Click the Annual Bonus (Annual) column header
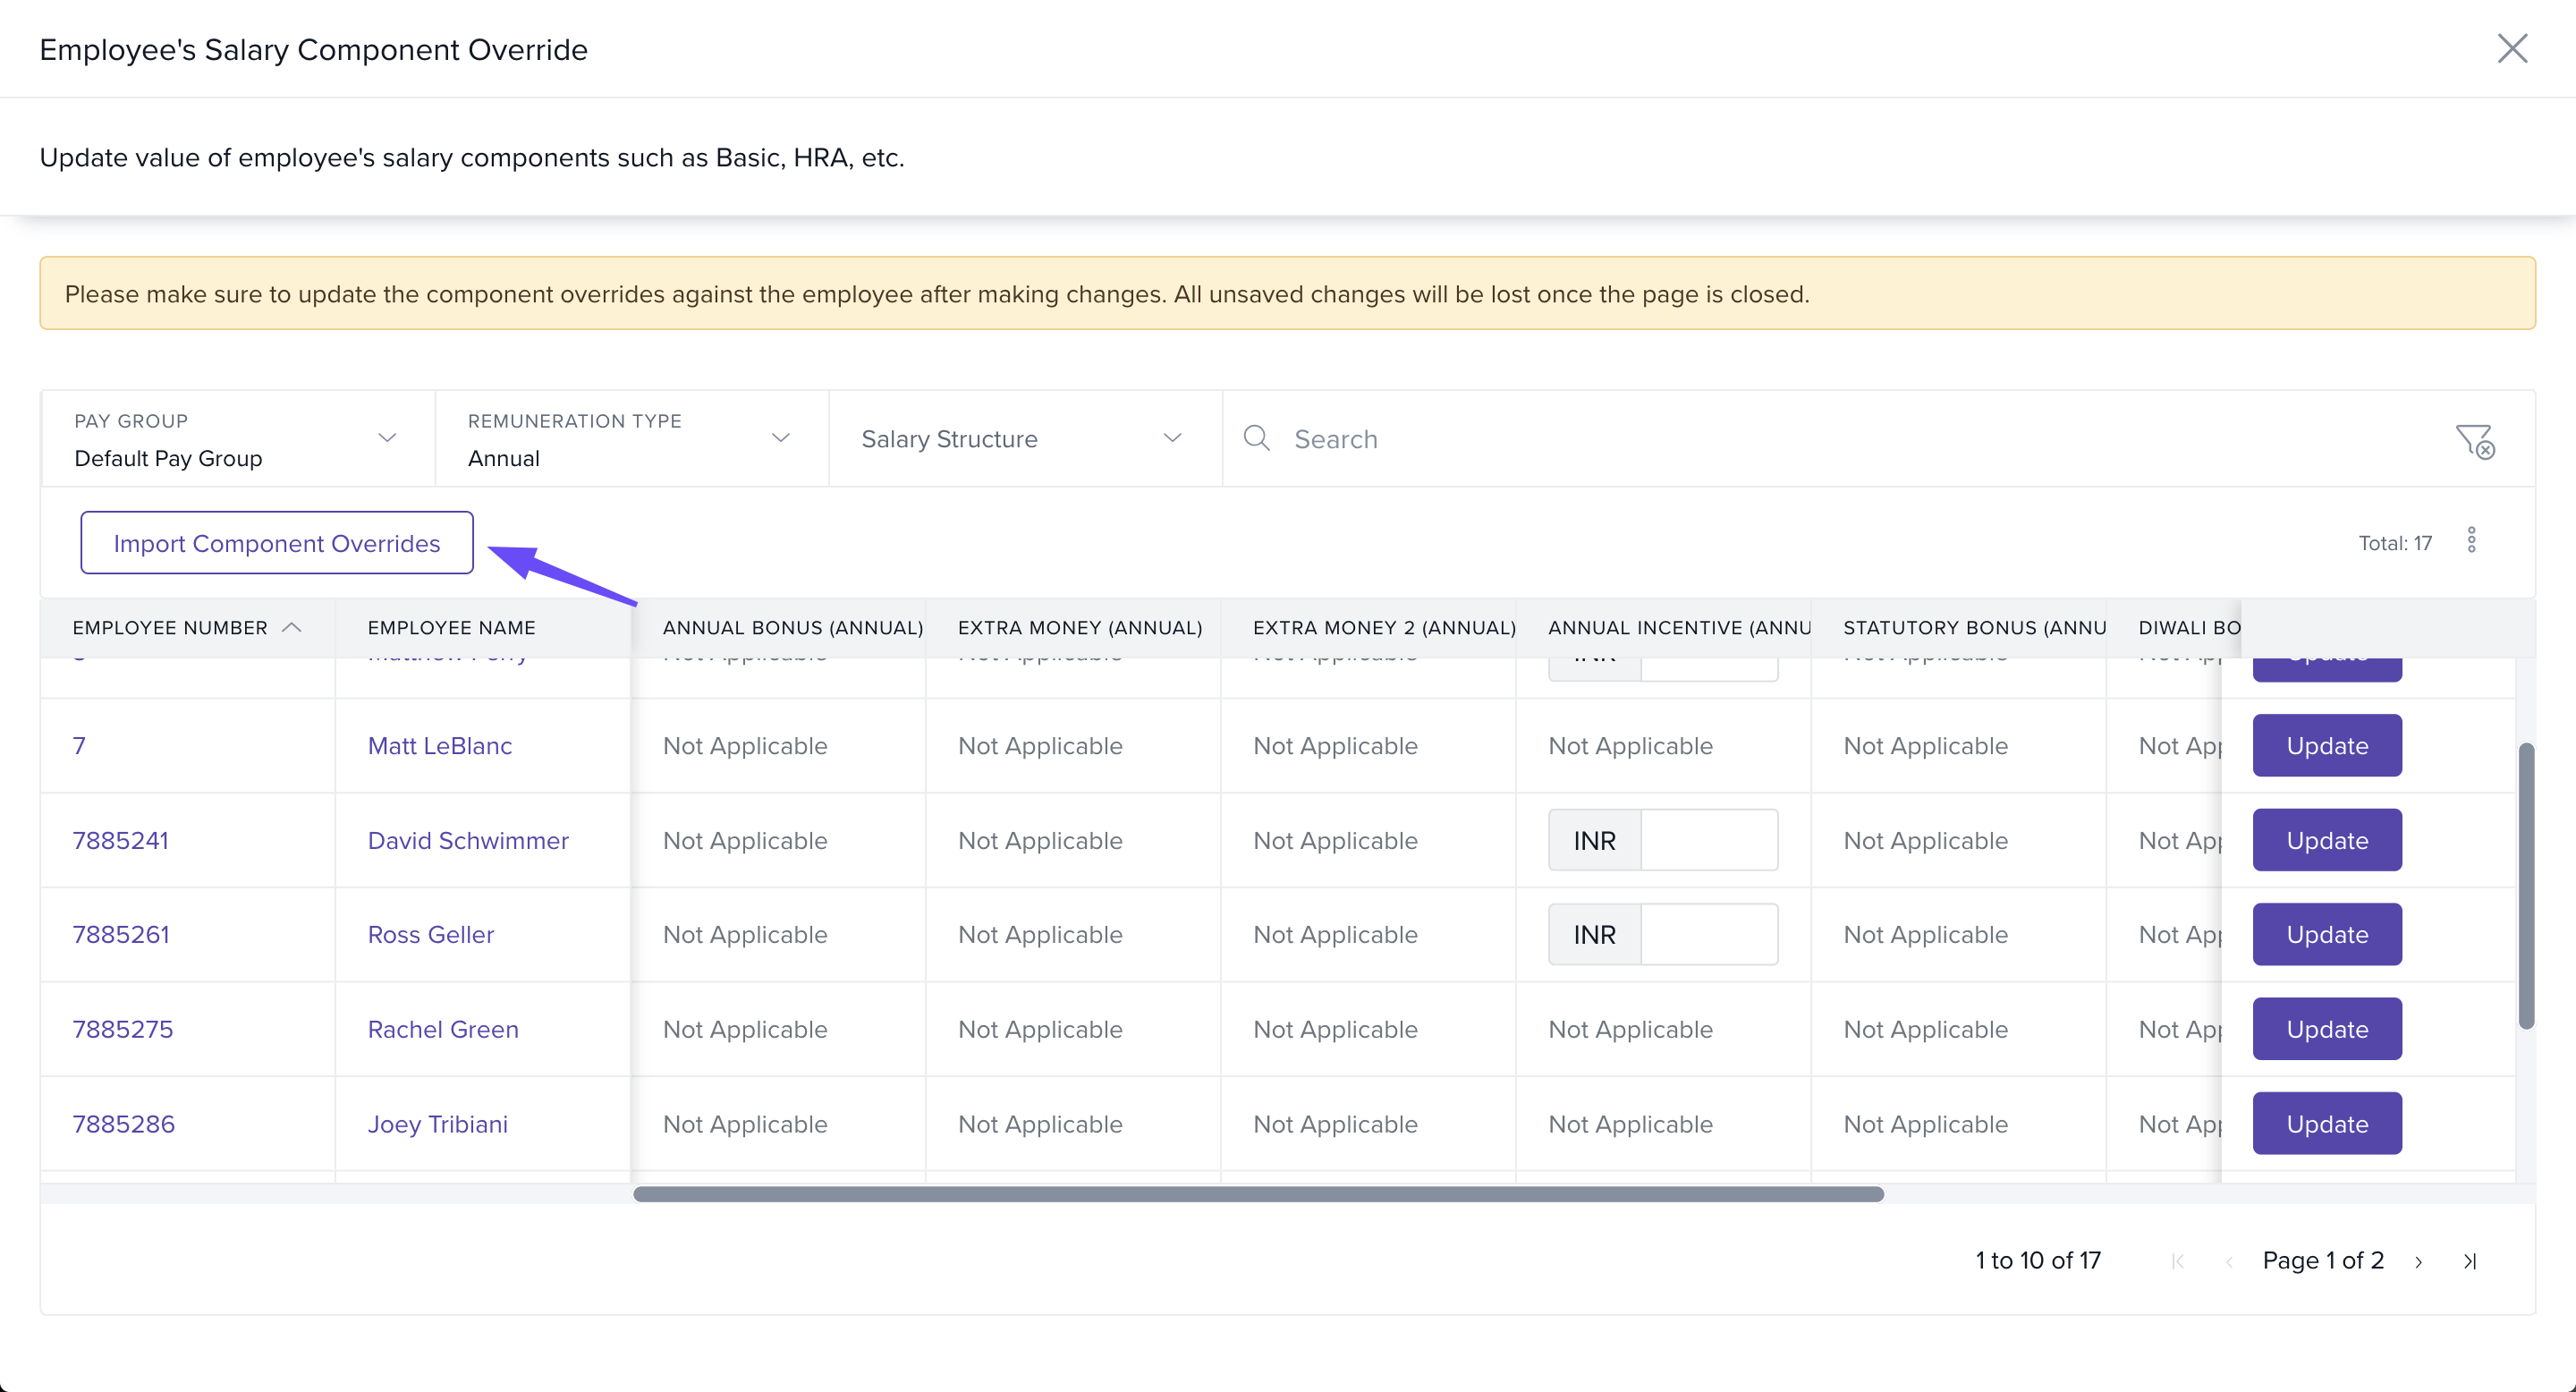 coord(792,627)
